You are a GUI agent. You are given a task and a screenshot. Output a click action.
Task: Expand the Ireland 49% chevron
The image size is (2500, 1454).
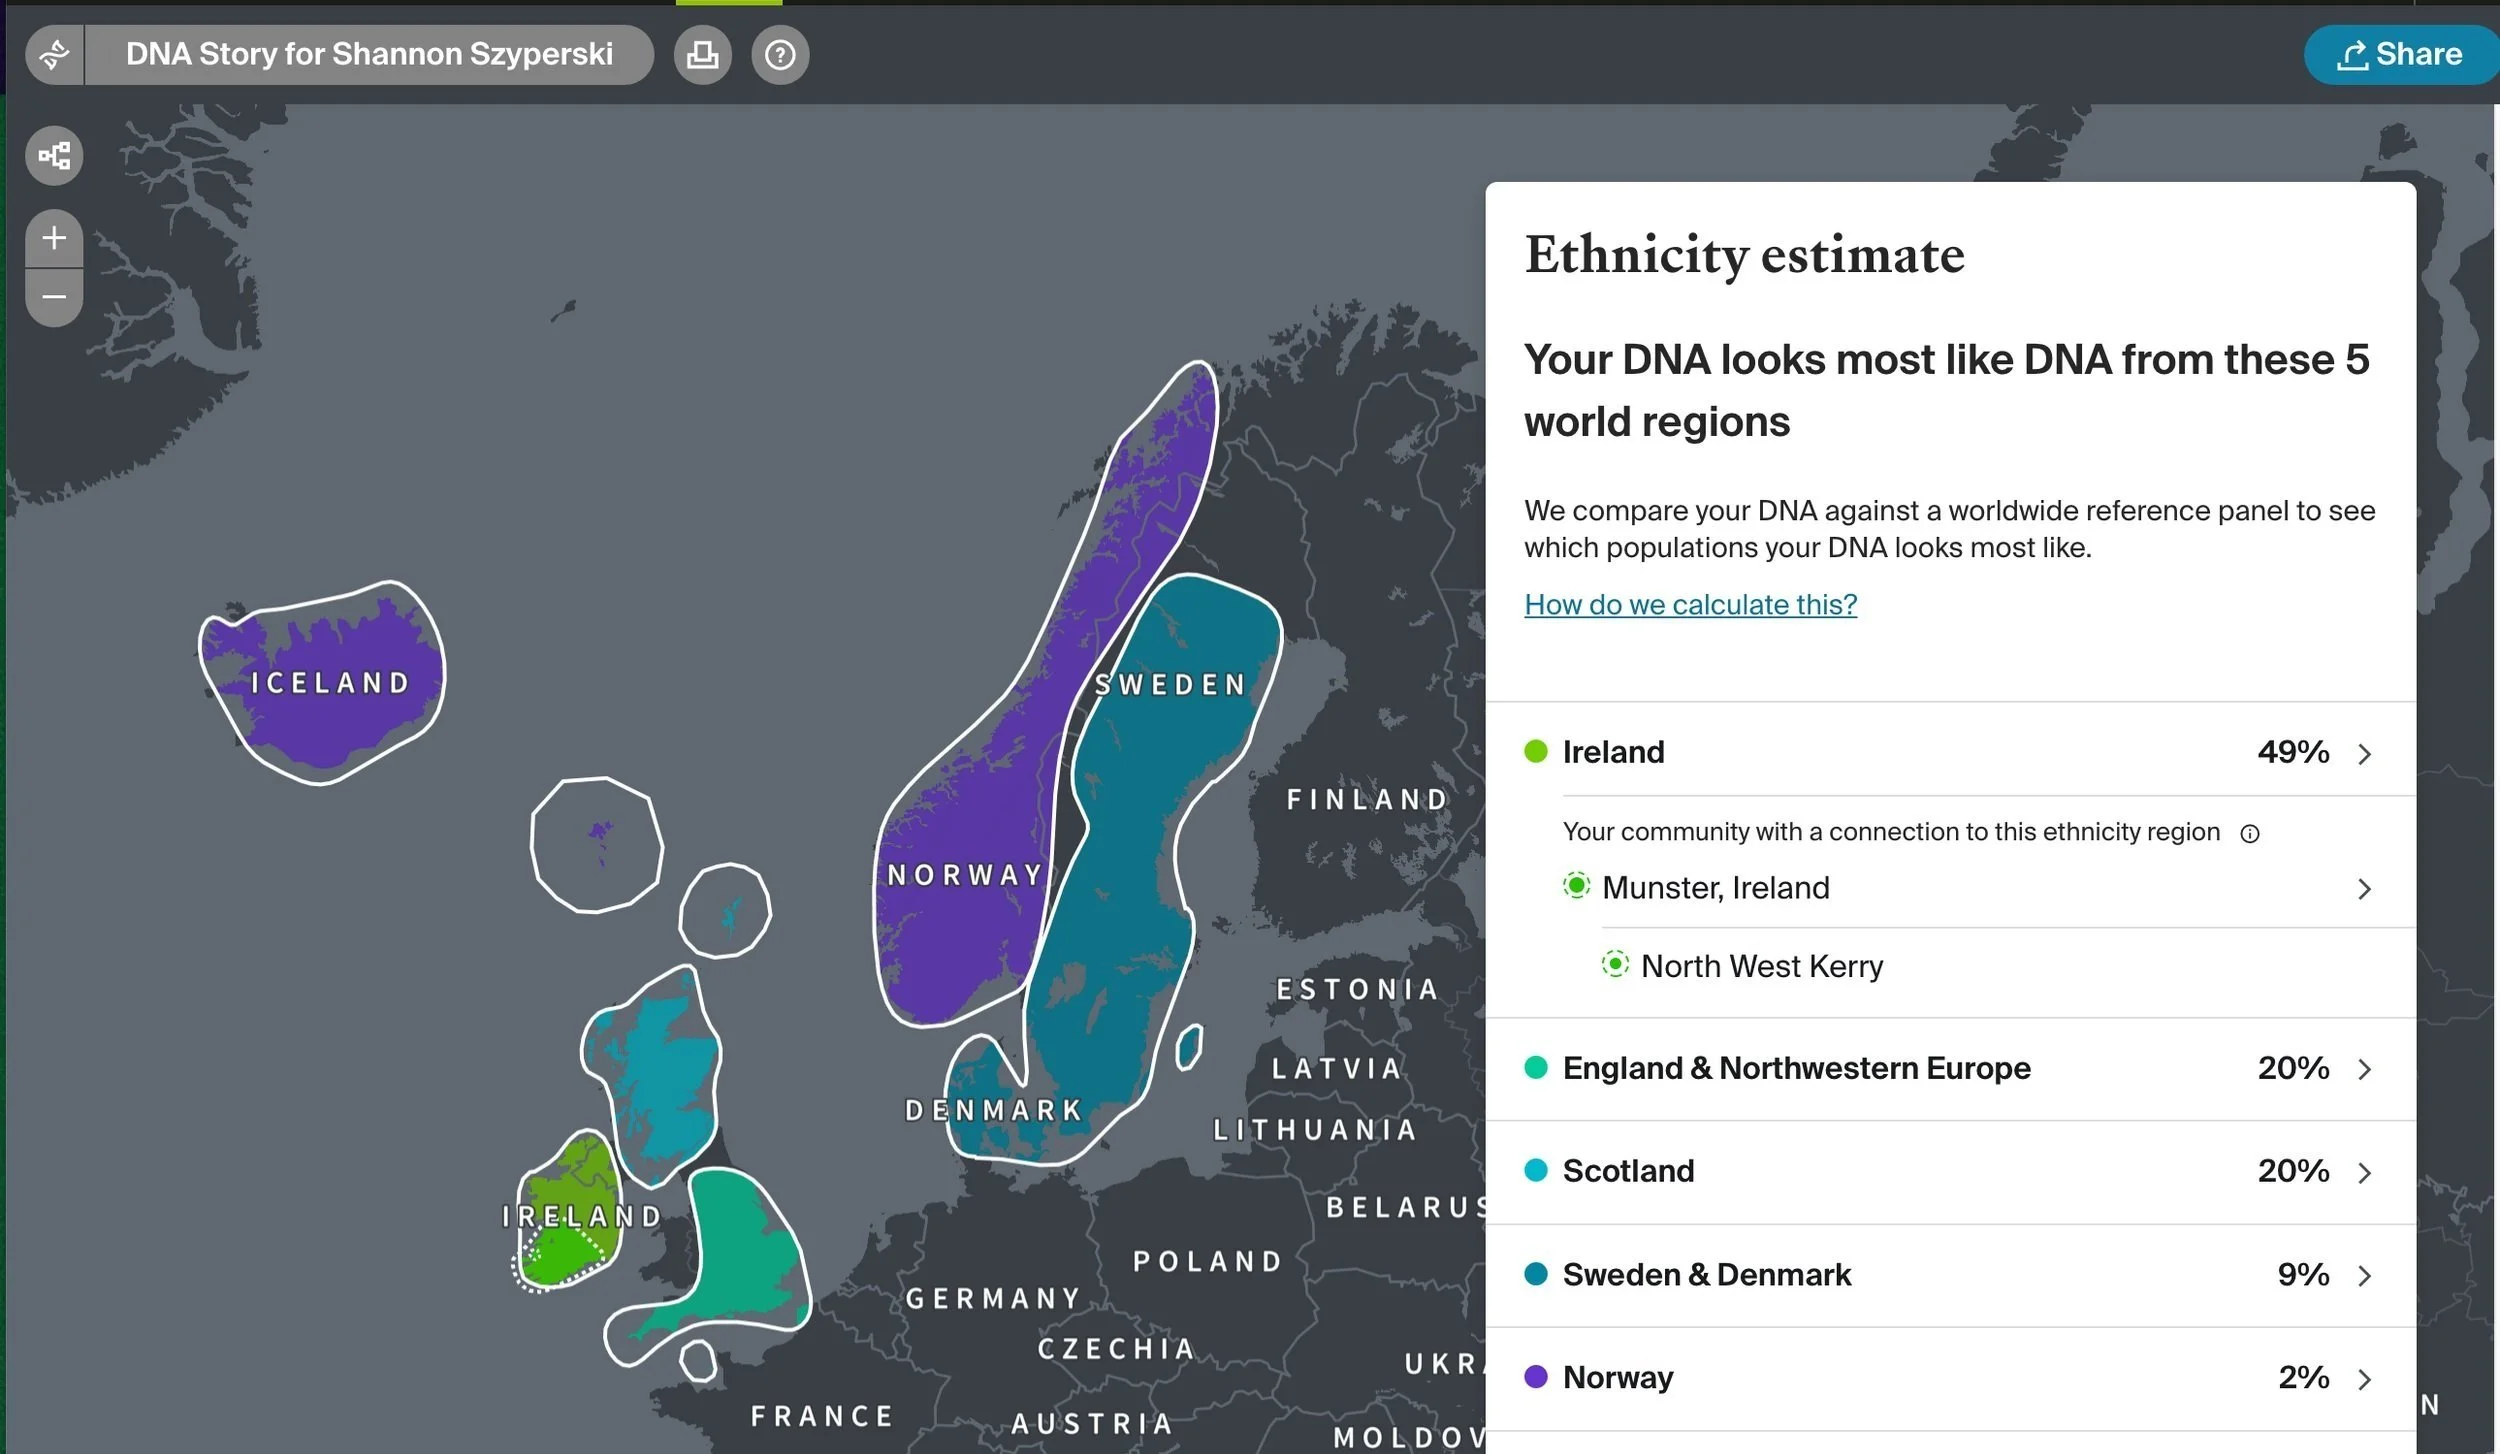pyautogui.click(x=2364, y=753)
